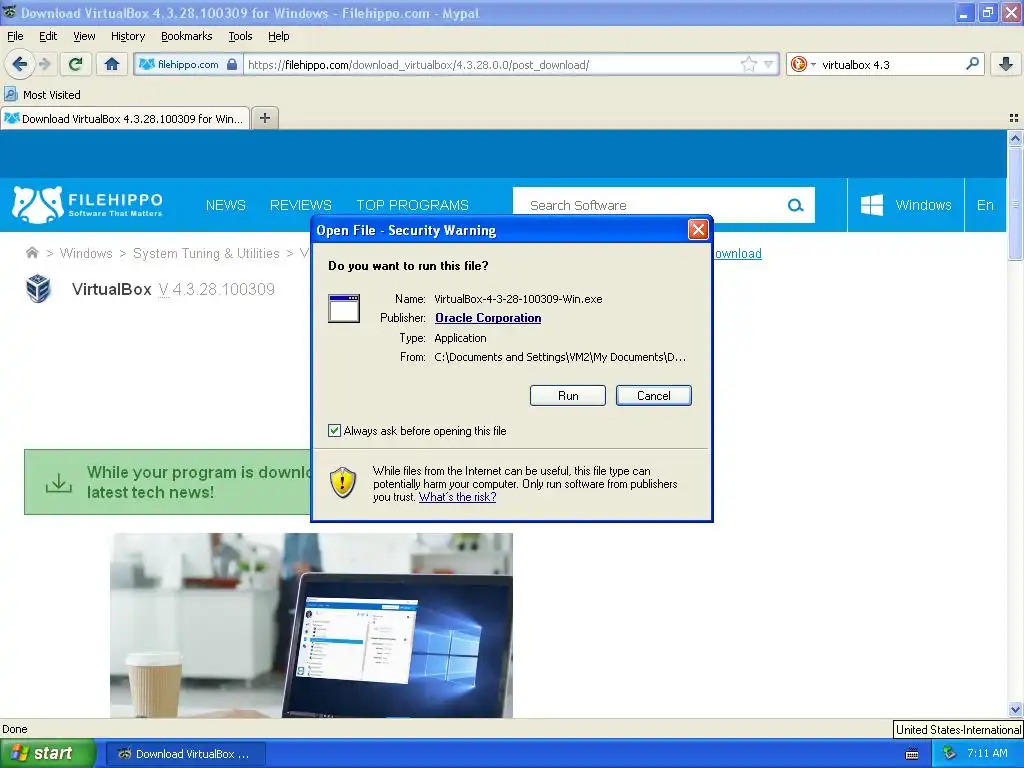
Task: Open the History menu
Action: [x=127, y=36]
